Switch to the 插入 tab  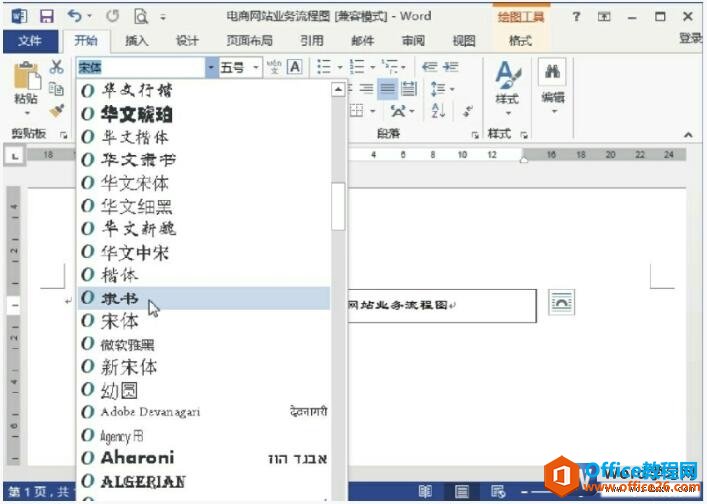point(136,41)
